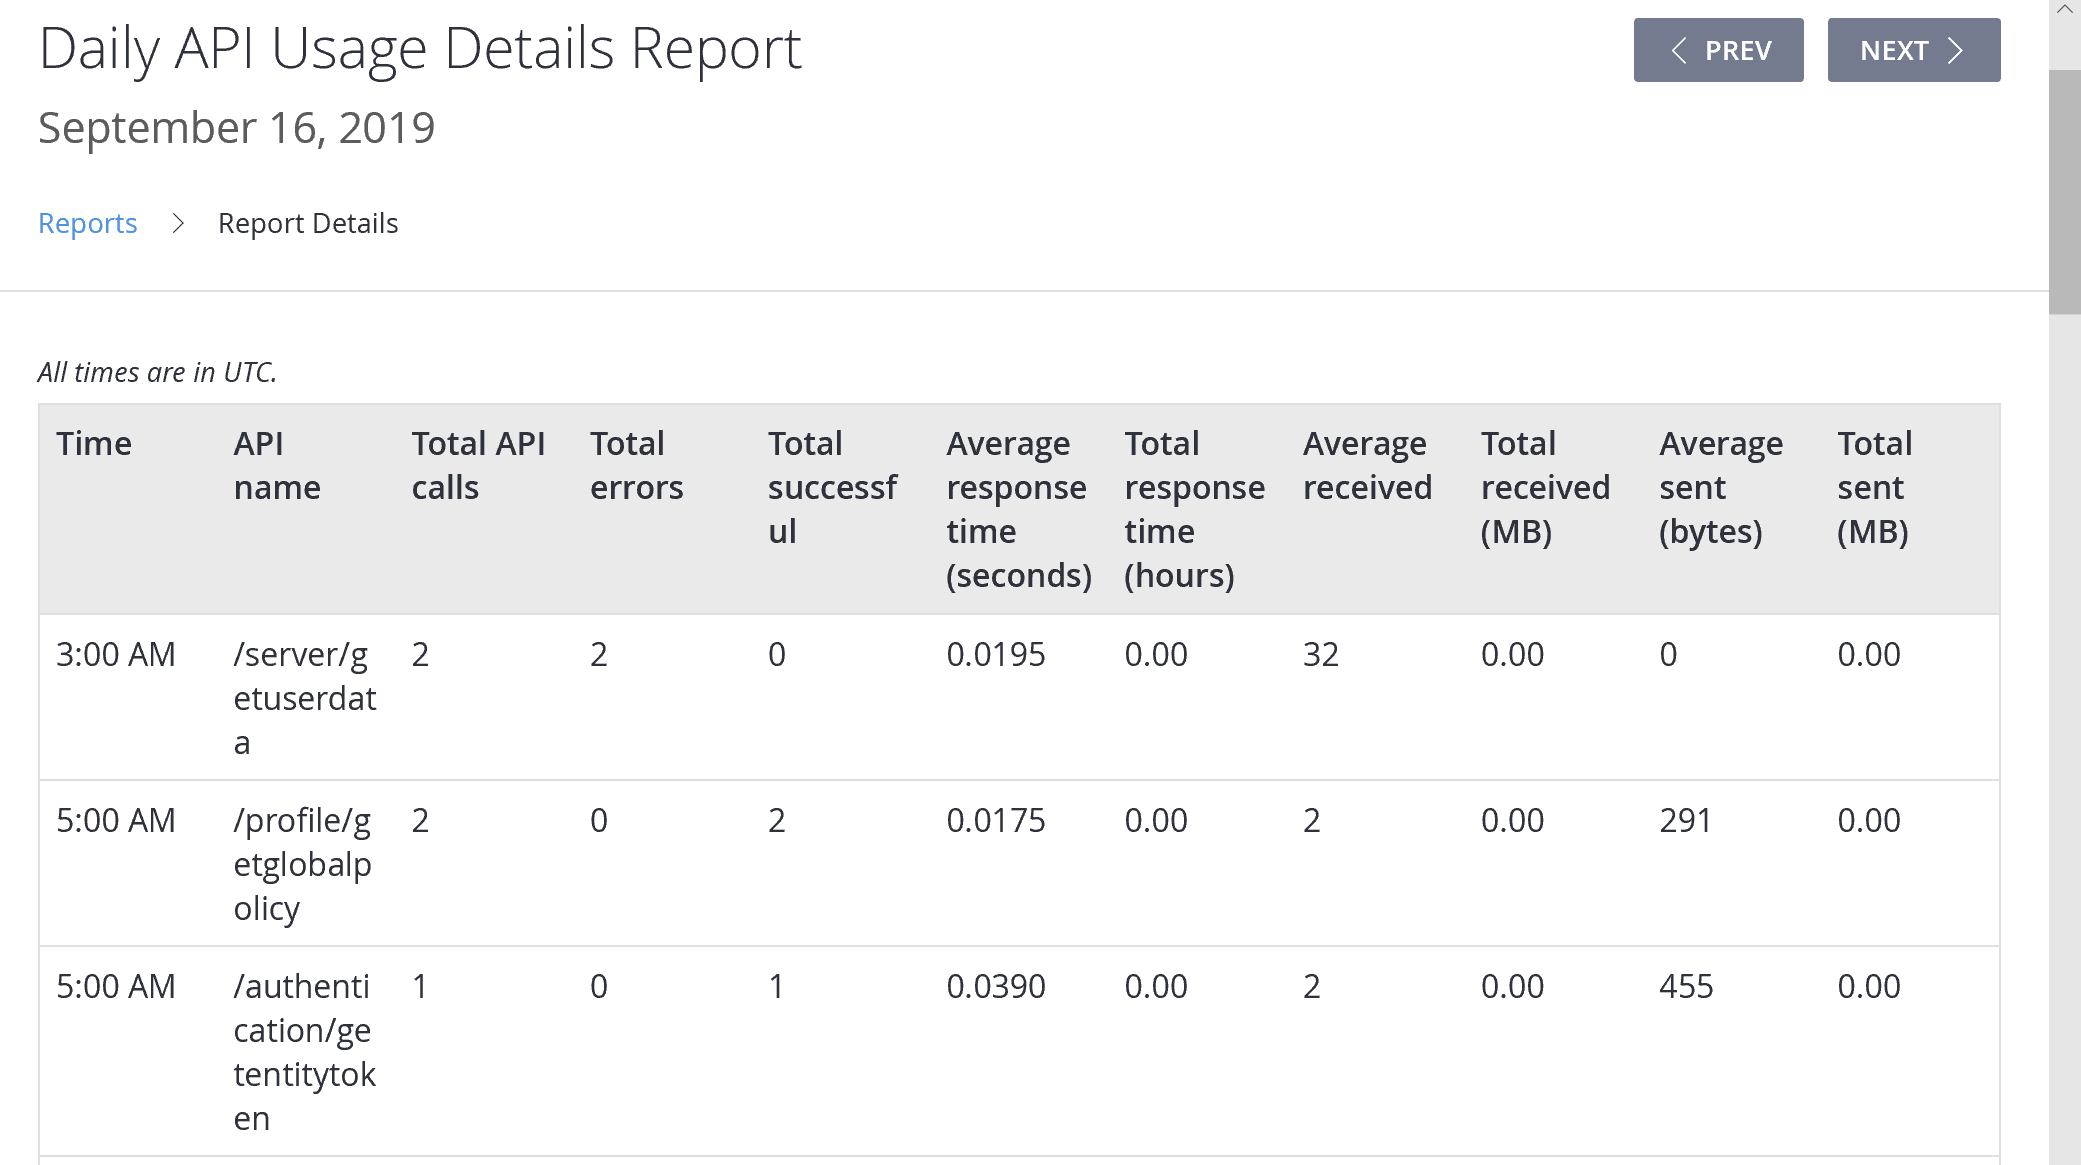
Task: Click the Report Details breadcrumb text
Action: pos(308,223)
